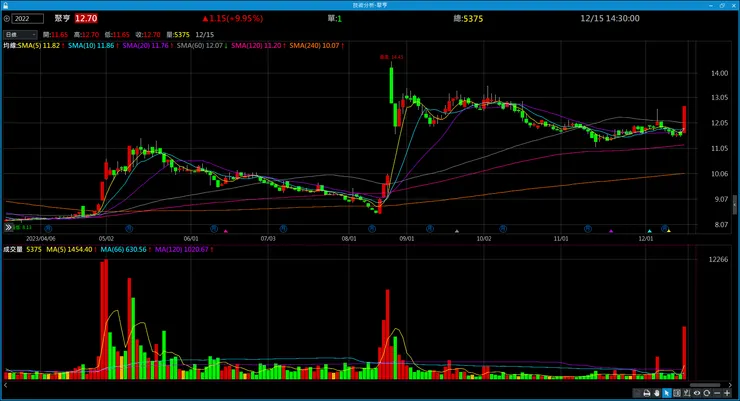
Task: Click the print chart icon
Action: pyautogui.click(x=647, y=393)
